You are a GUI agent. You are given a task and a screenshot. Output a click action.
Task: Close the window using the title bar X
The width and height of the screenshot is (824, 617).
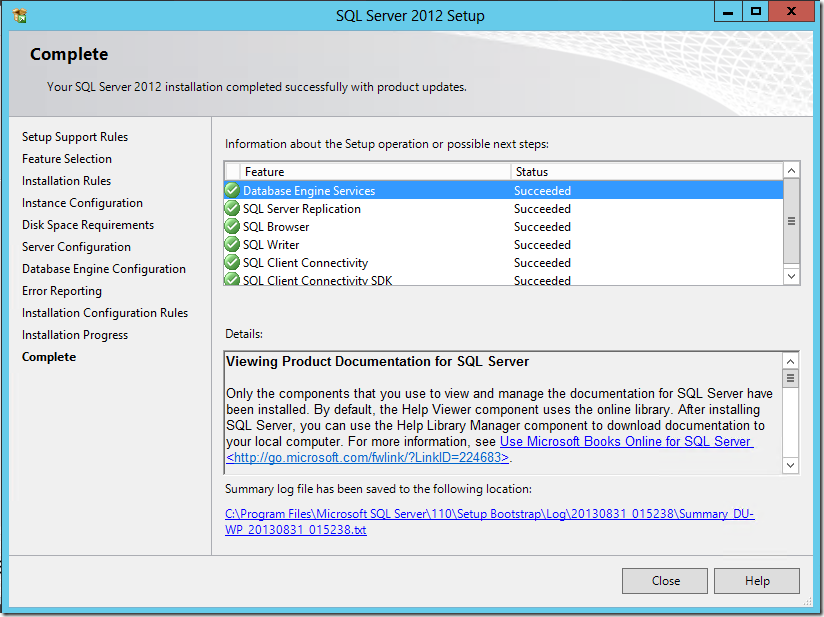tap(791, 12)
